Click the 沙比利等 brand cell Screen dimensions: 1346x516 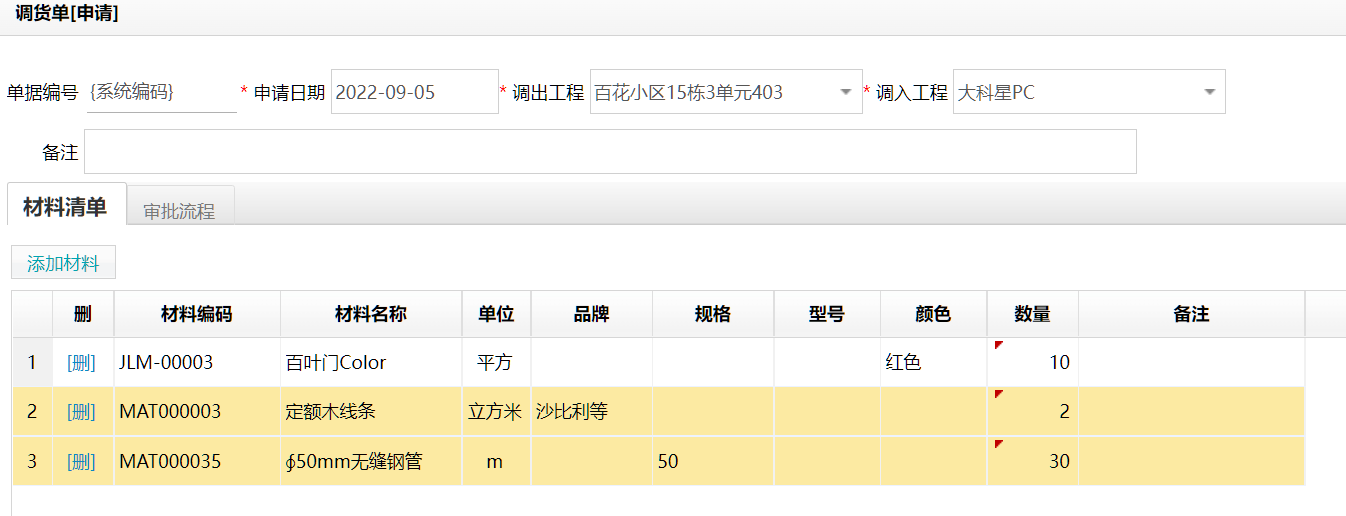coord(591,412)
